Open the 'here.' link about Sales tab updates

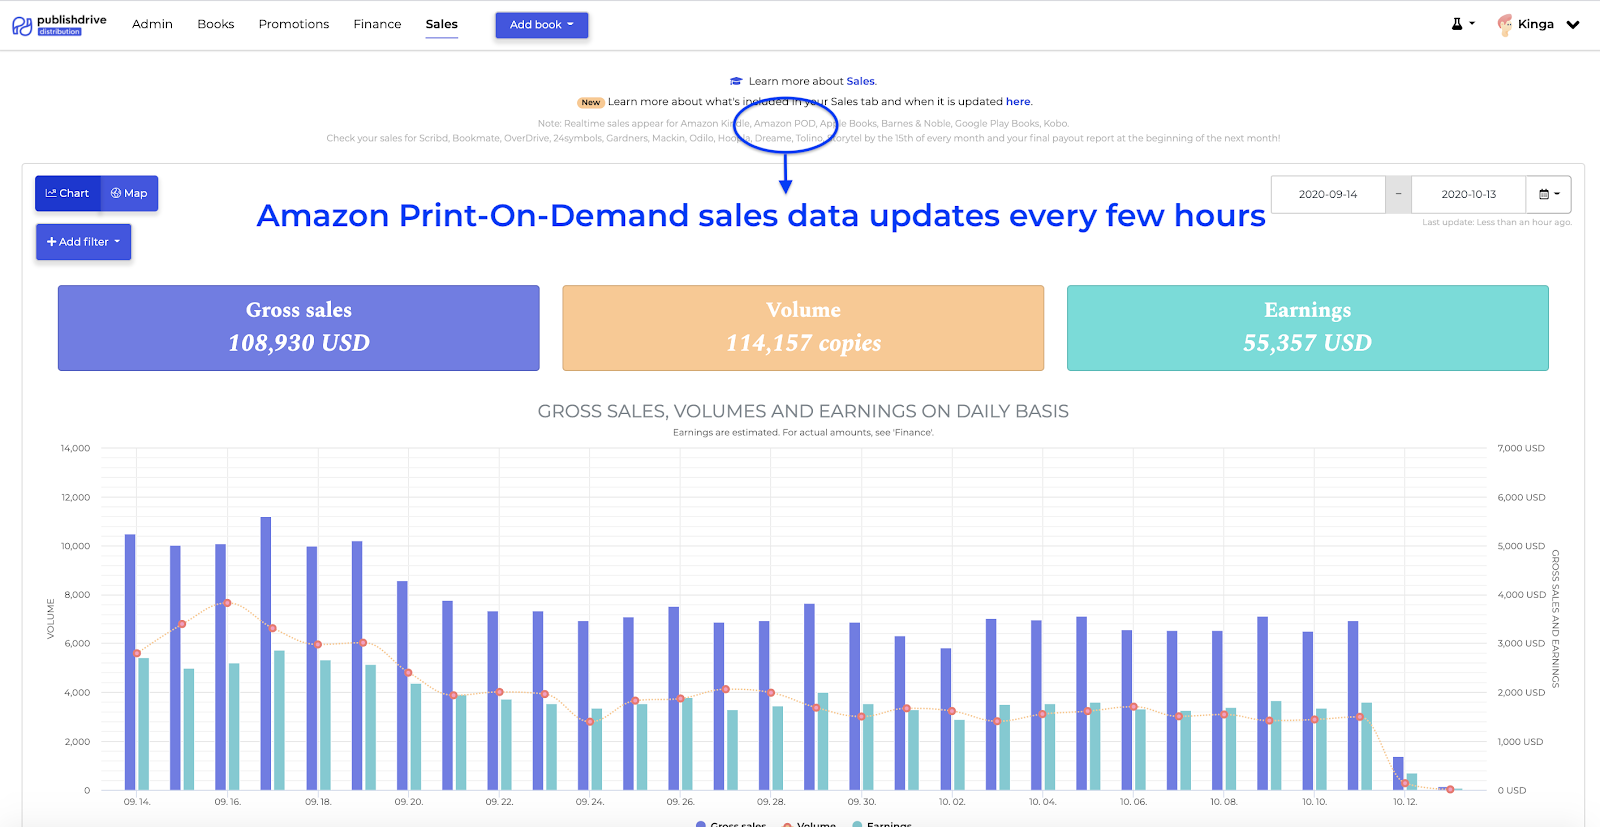tap(1019, 101)
